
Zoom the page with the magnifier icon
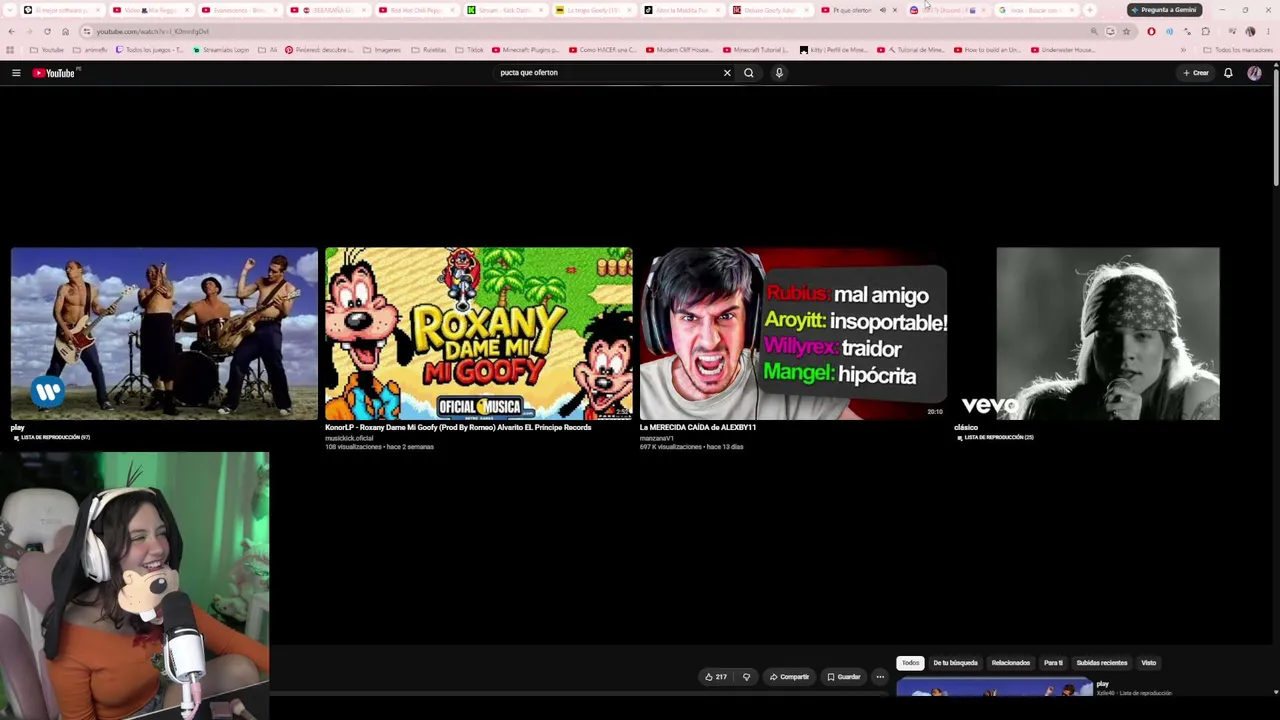point(1094,31)
